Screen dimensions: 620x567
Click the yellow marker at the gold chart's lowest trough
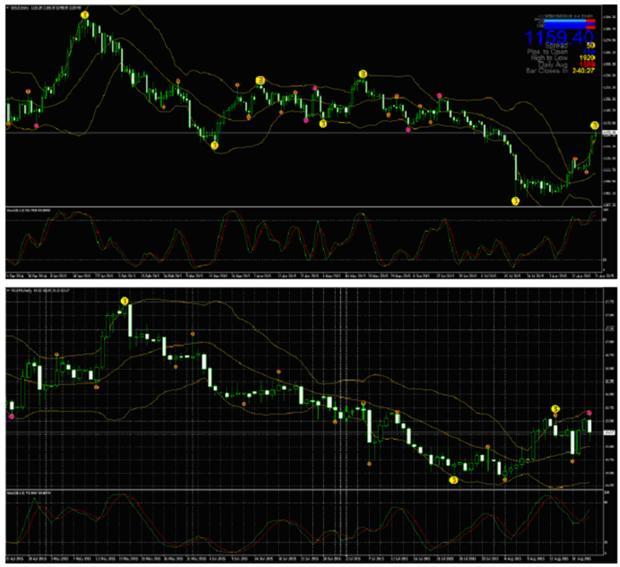(x=515, y=201)
